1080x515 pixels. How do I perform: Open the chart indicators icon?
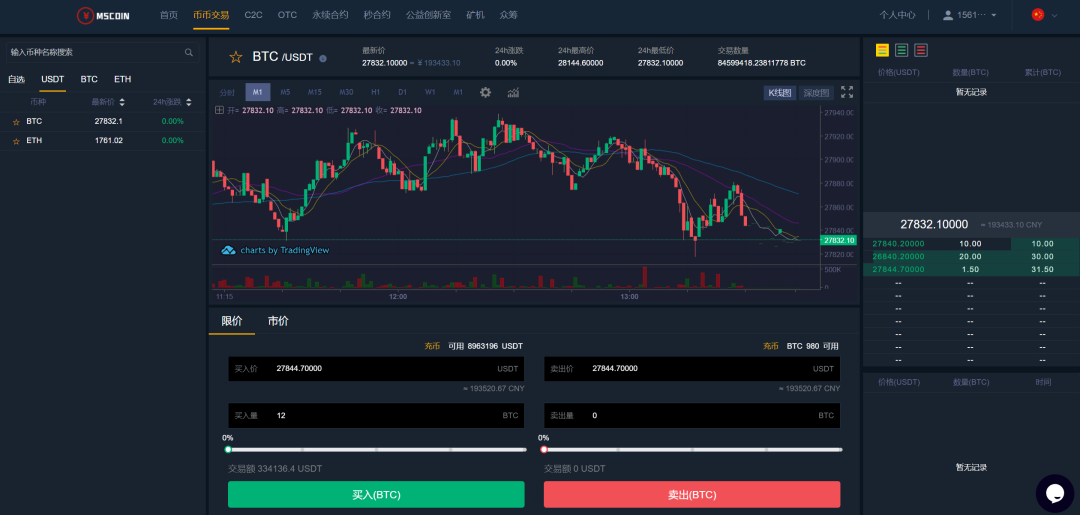(x=513, y=92)
